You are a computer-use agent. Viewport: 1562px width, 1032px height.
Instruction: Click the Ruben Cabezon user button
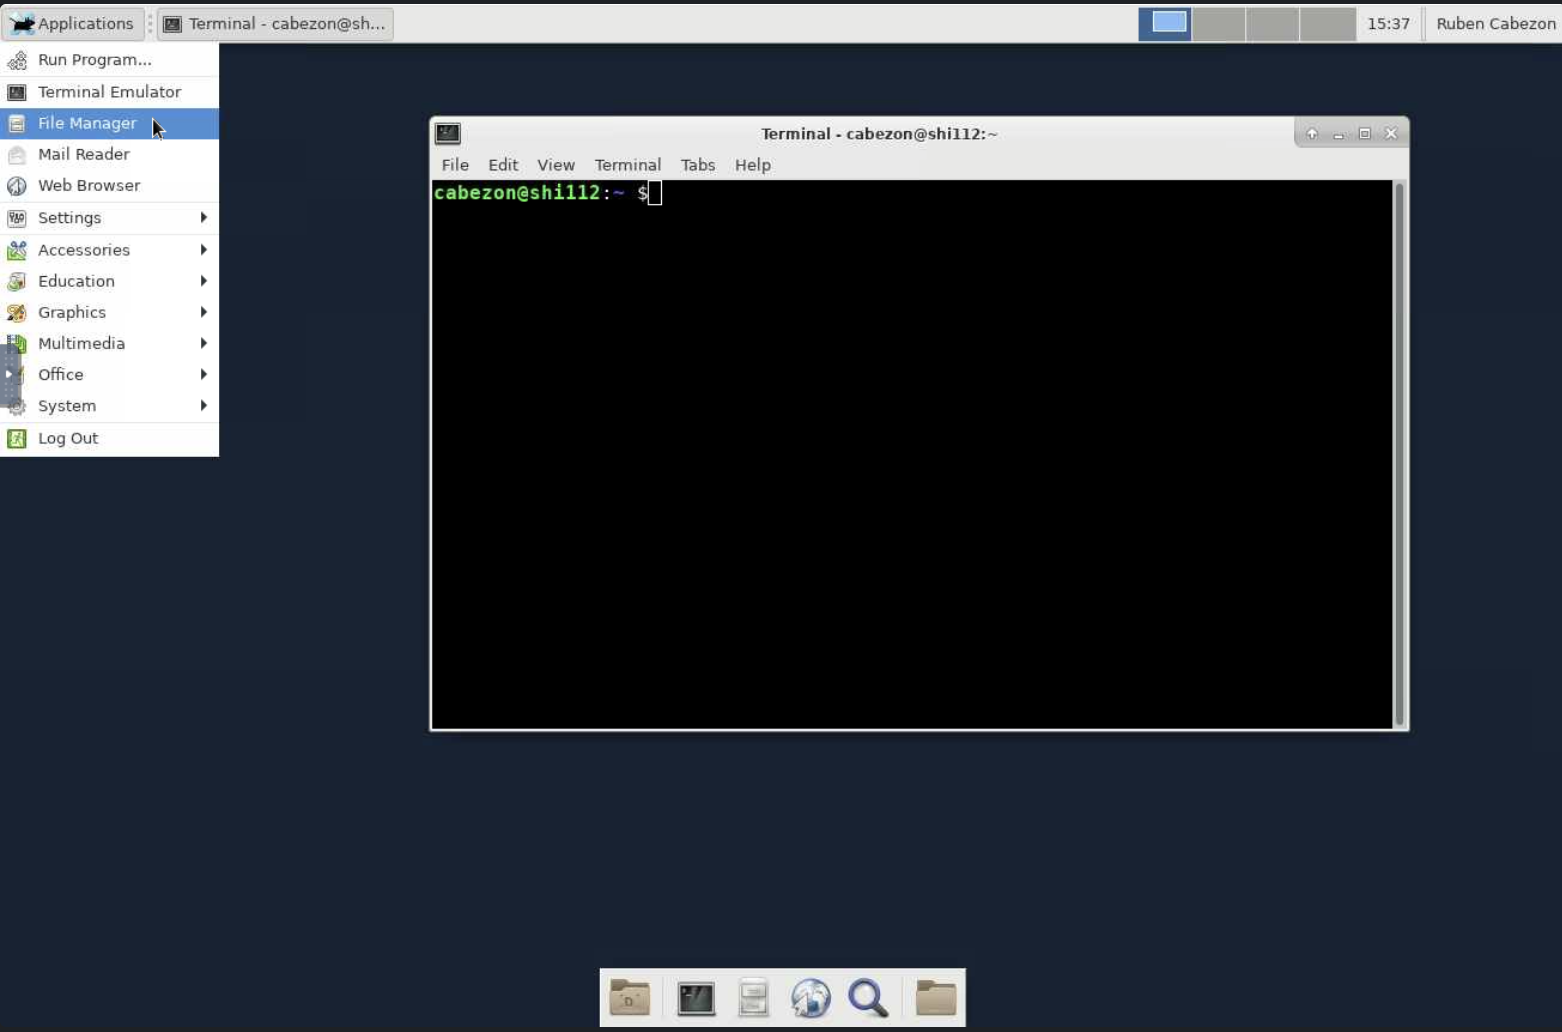click(x=1495, y=23)
